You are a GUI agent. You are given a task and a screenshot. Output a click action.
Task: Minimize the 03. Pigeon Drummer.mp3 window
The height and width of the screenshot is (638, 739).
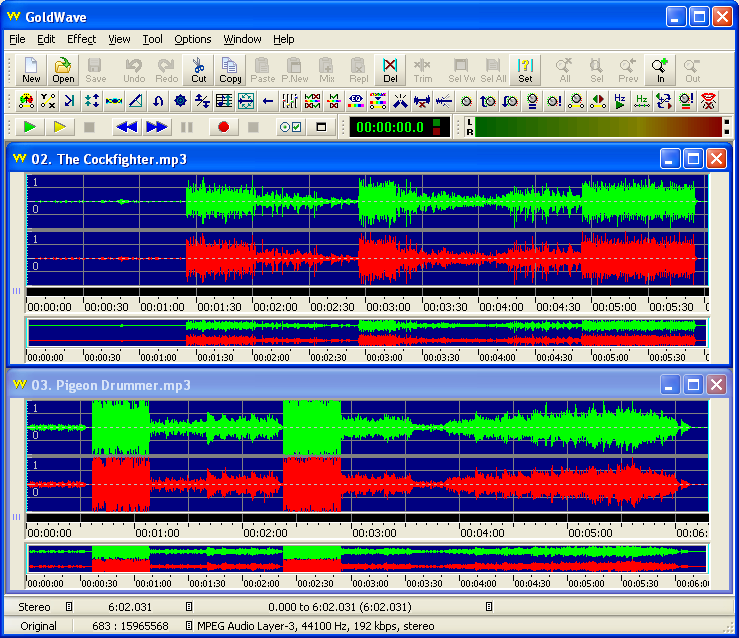pyautogui.click(x=669, y=385)
